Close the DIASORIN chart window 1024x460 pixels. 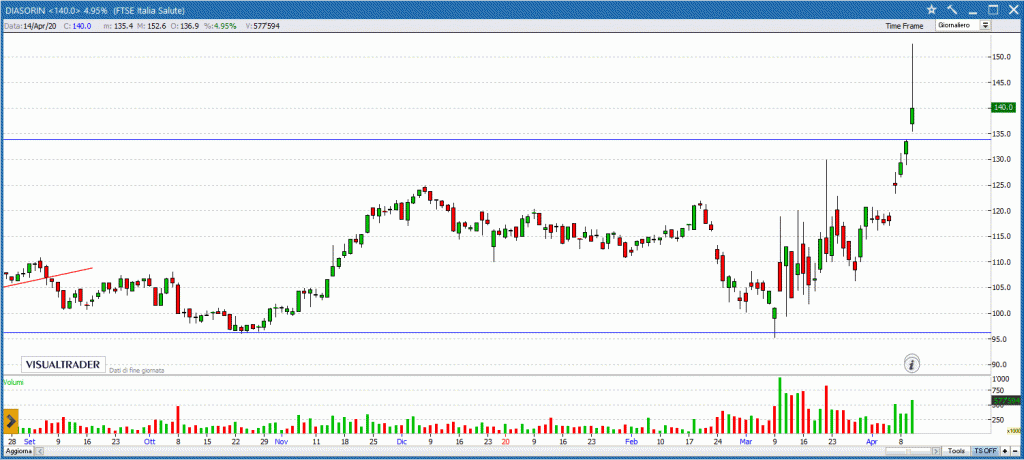tap(1012, 10)
